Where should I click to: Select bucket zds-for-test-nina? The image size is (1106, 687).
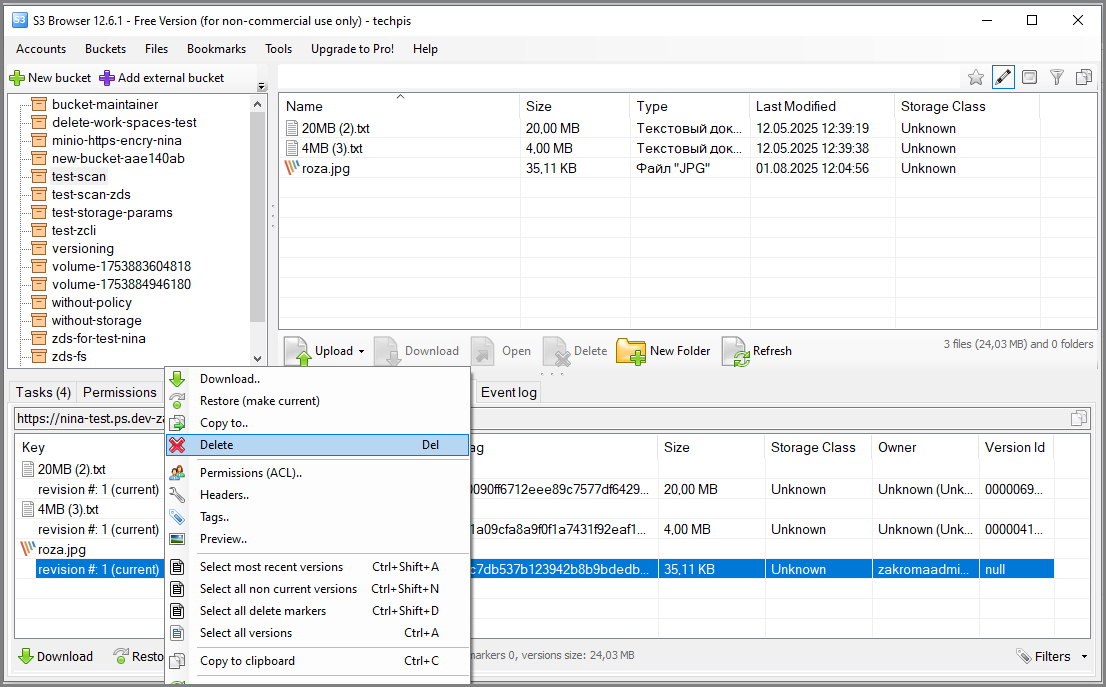(99, 339)
